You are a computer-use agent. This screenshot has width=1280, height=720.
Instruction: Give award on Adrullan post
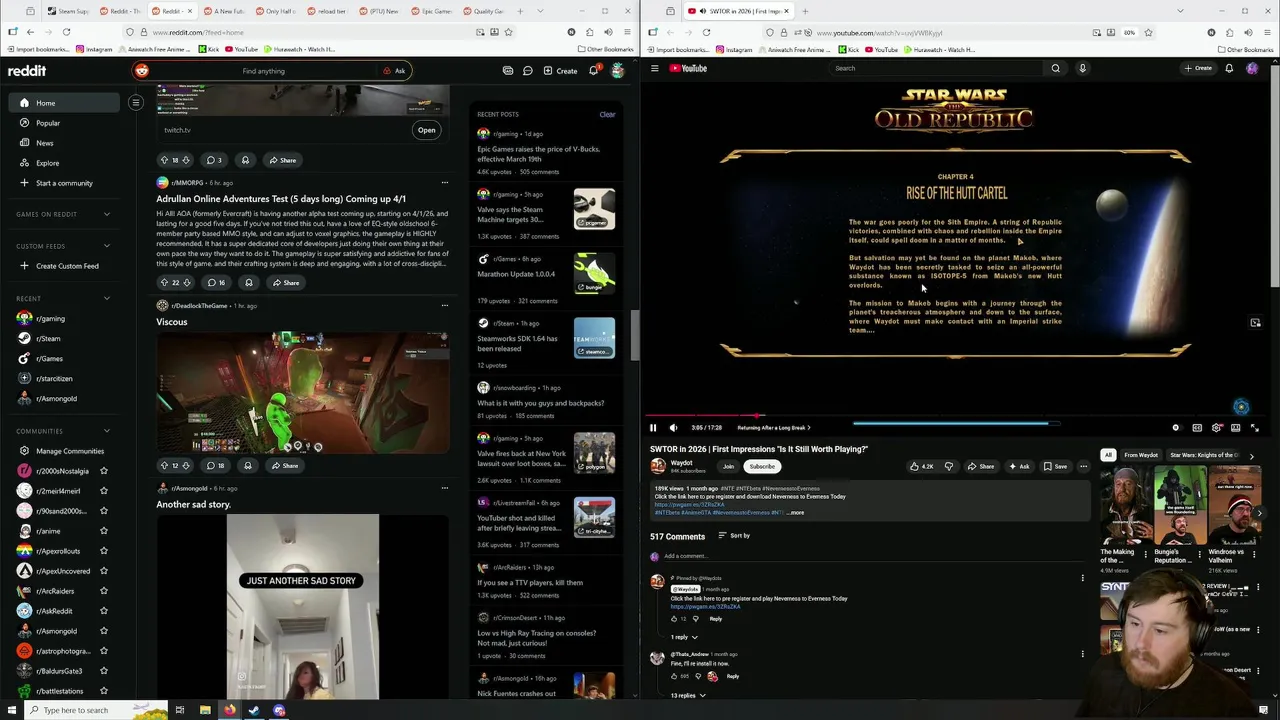[249, 283]
